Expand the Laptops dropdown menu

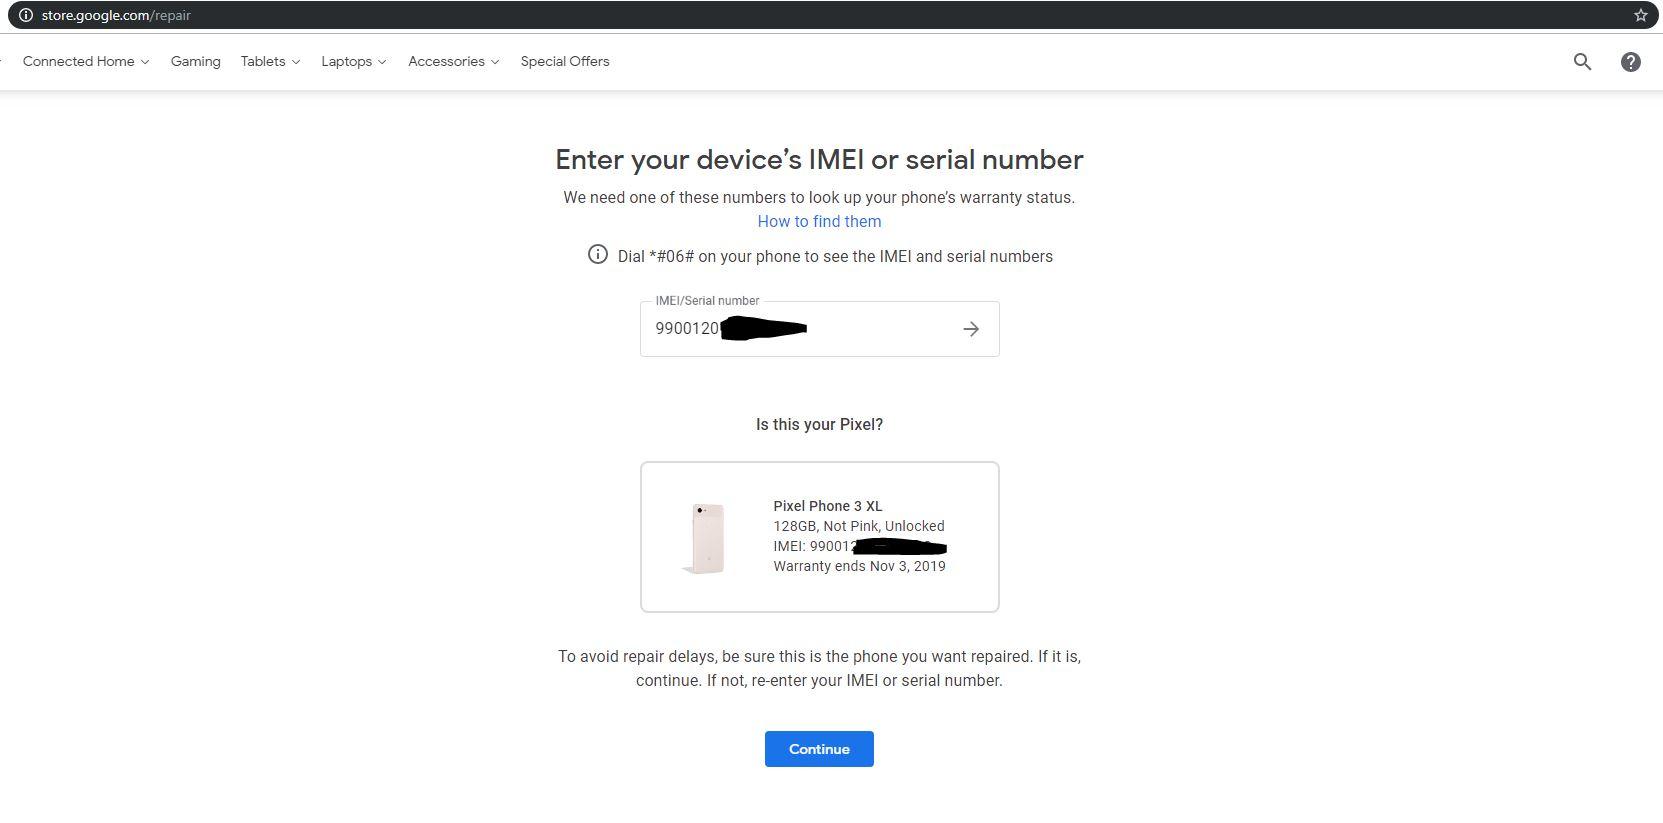pyautogui.click(x=354, y=61)
